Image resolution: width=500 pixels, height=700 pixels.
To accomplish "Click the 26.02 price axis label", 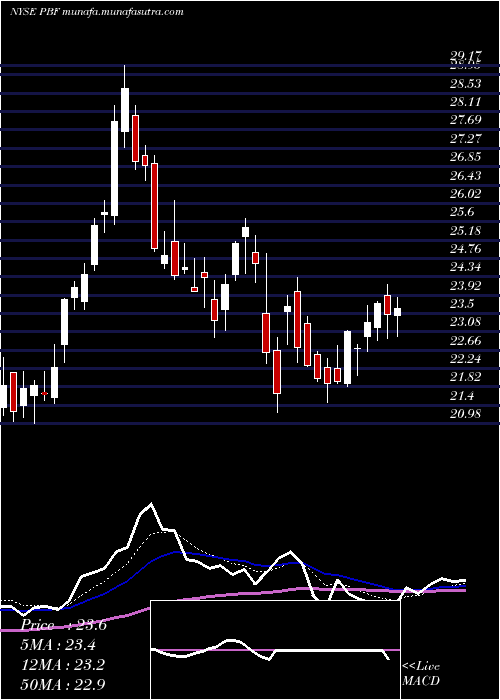I will click(x=466, y=194).
